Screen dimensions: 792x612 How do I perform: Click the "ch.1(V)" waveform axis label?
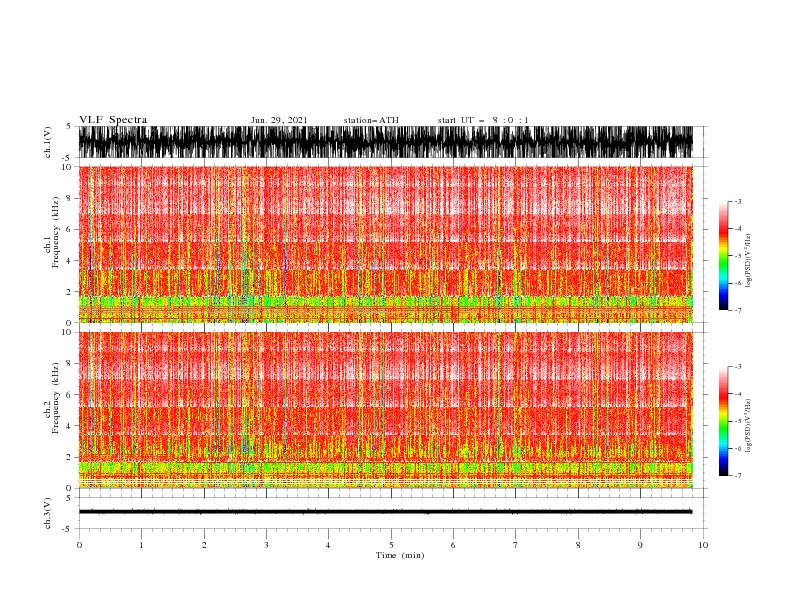pos(48,142)
